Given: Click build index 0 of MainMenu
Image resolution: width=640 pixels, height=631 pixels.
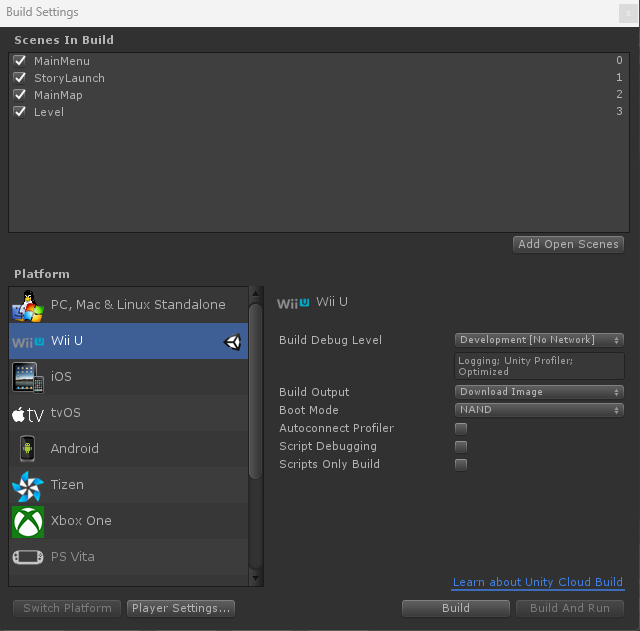Looking at the screenshot, I should 619,60.
